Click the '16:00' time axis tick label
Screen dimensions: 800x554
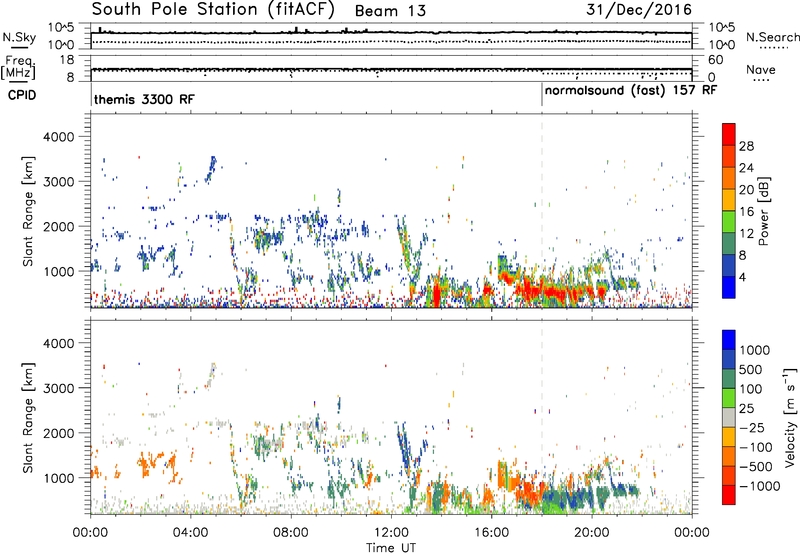(491, 533)
